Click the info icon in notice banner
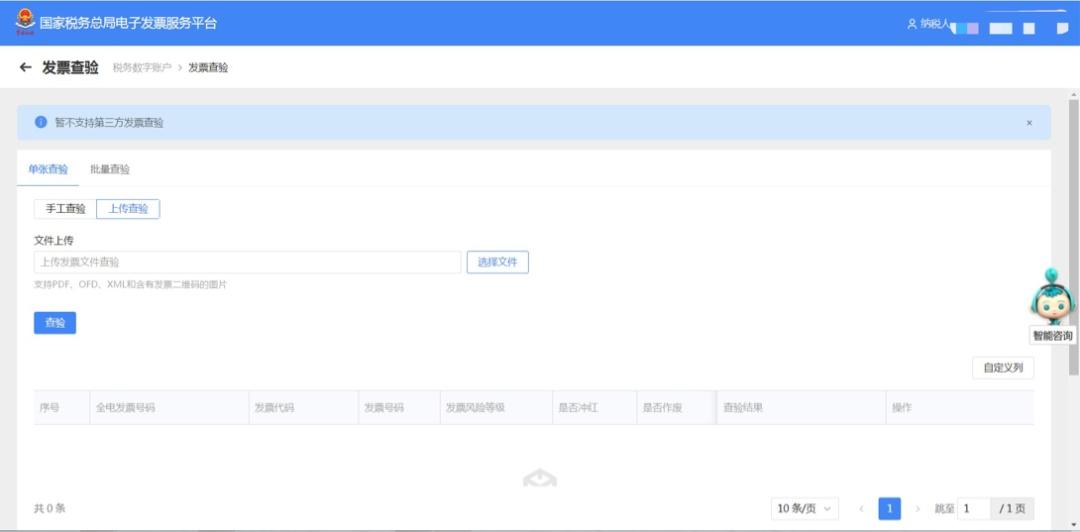This screenshot has height=532, width=1080. (x=41, y=122)
